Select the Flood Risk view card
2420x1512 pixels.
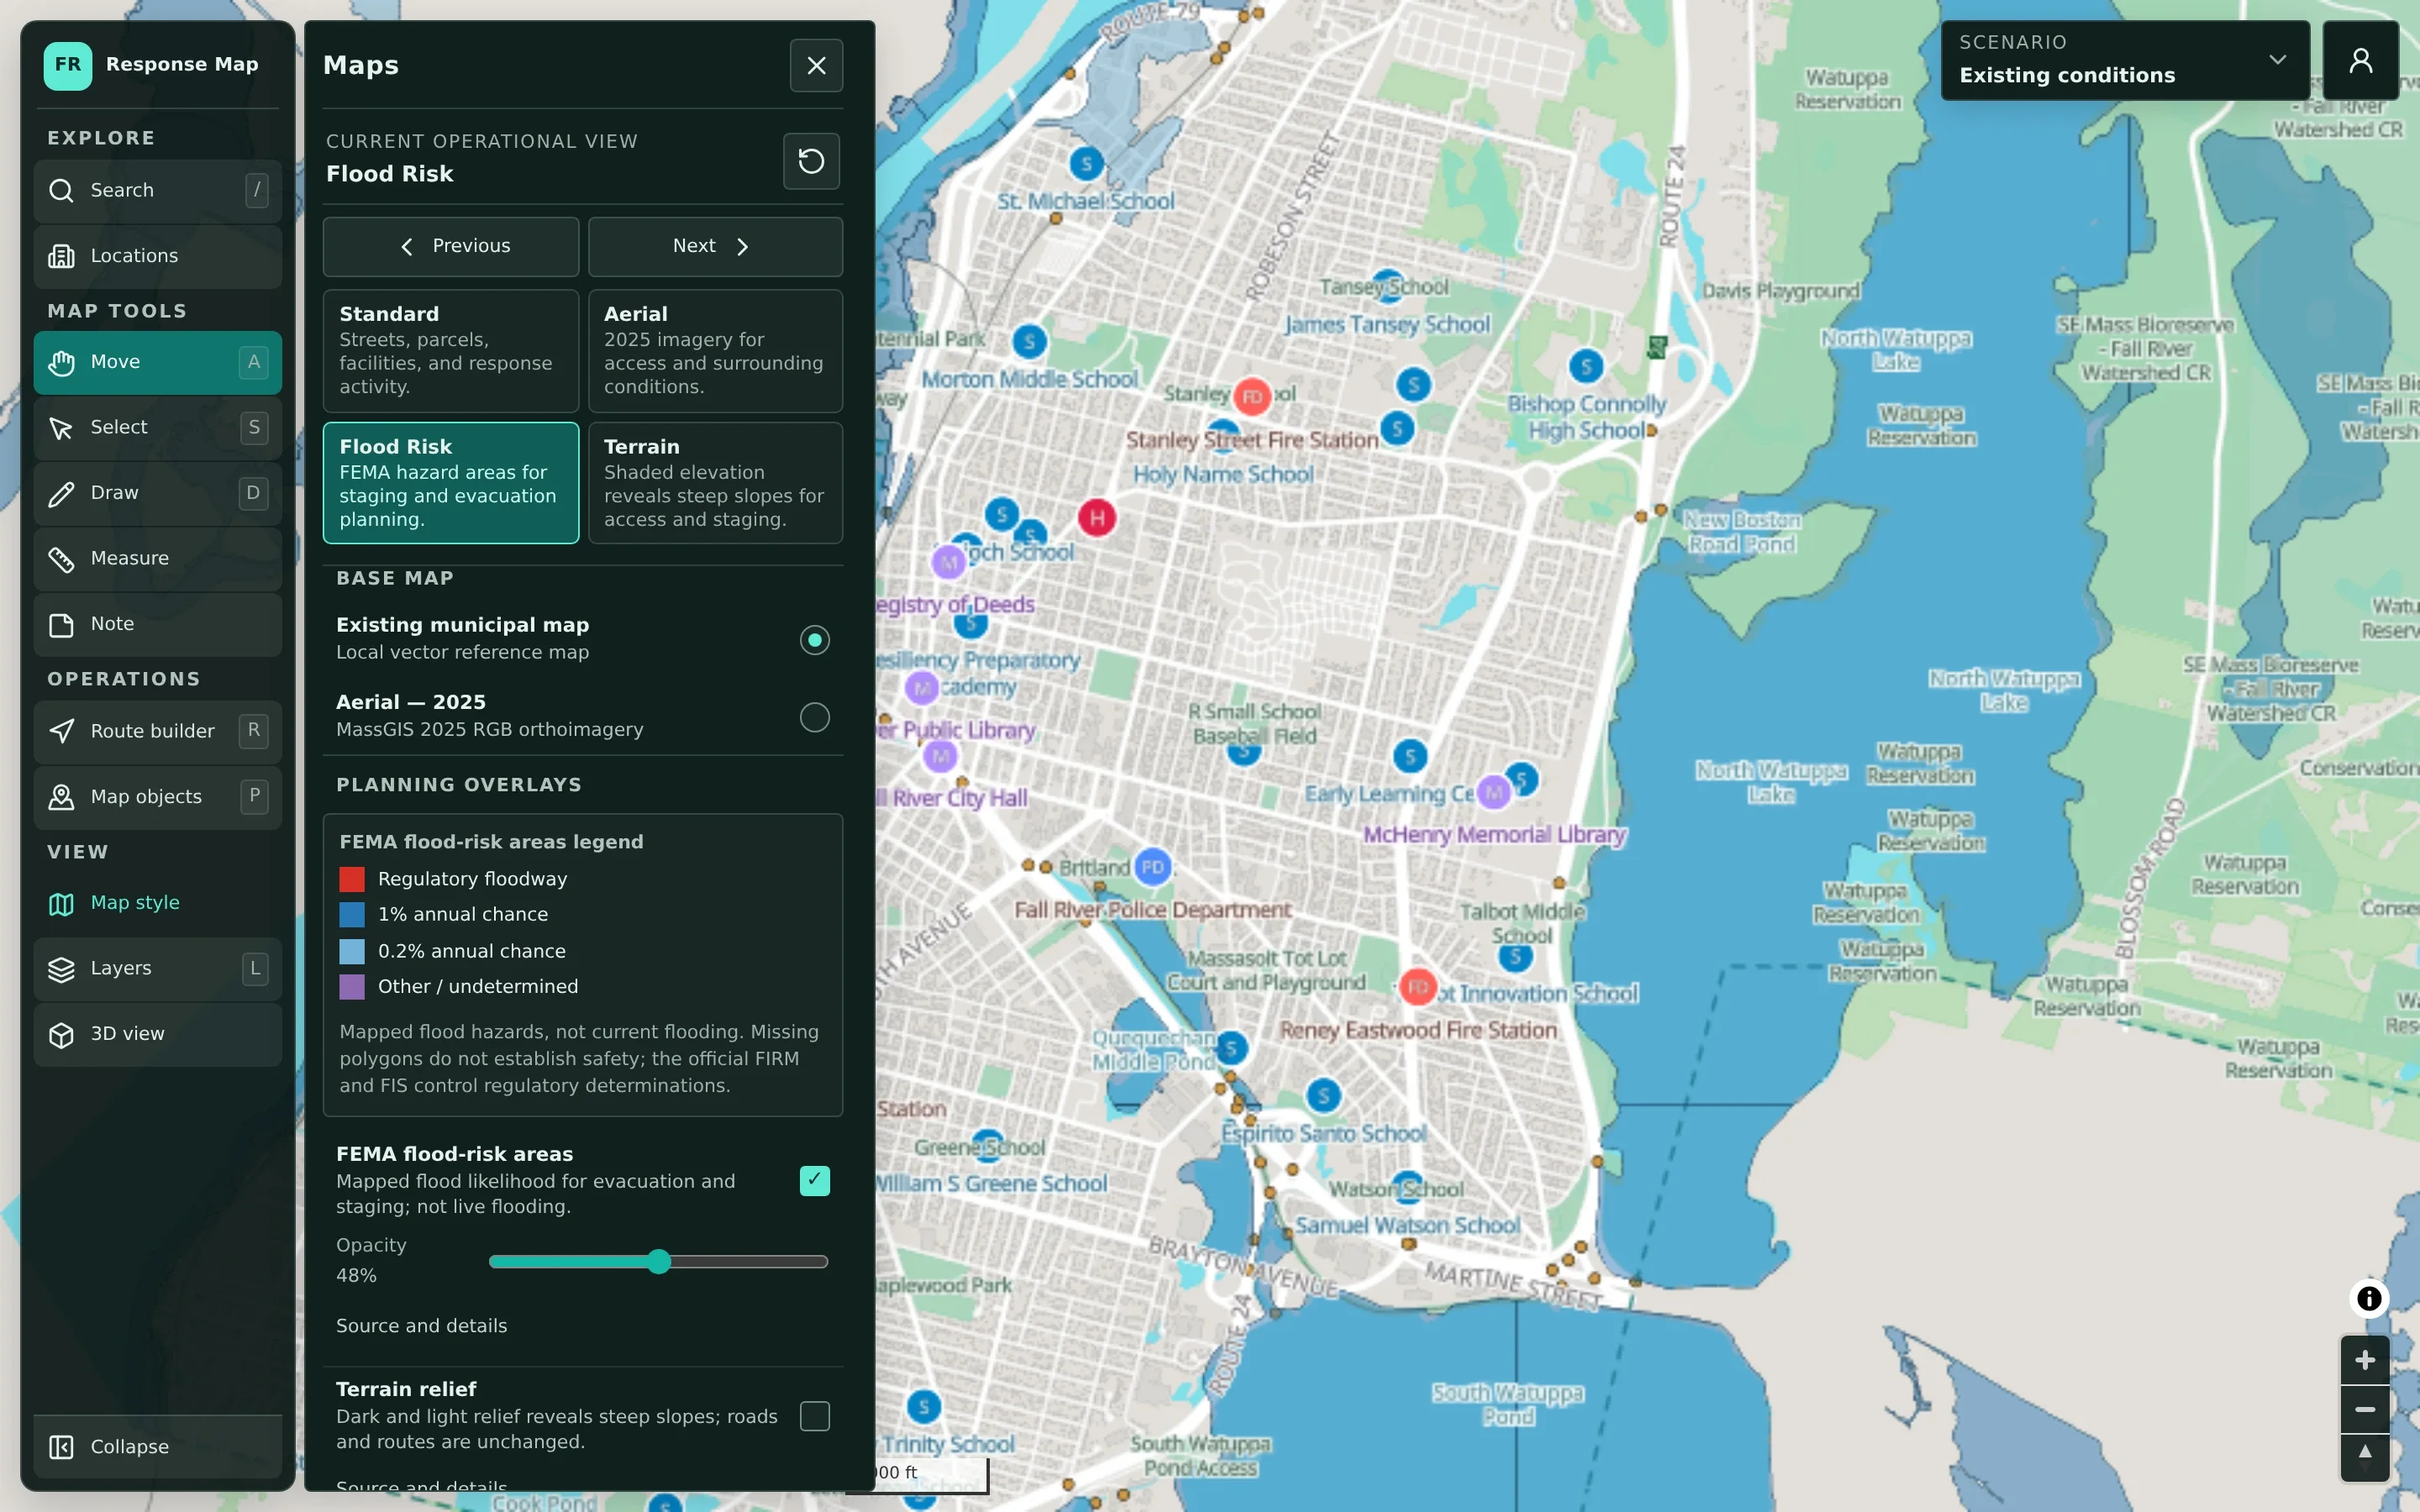click(x=450, y=483)
